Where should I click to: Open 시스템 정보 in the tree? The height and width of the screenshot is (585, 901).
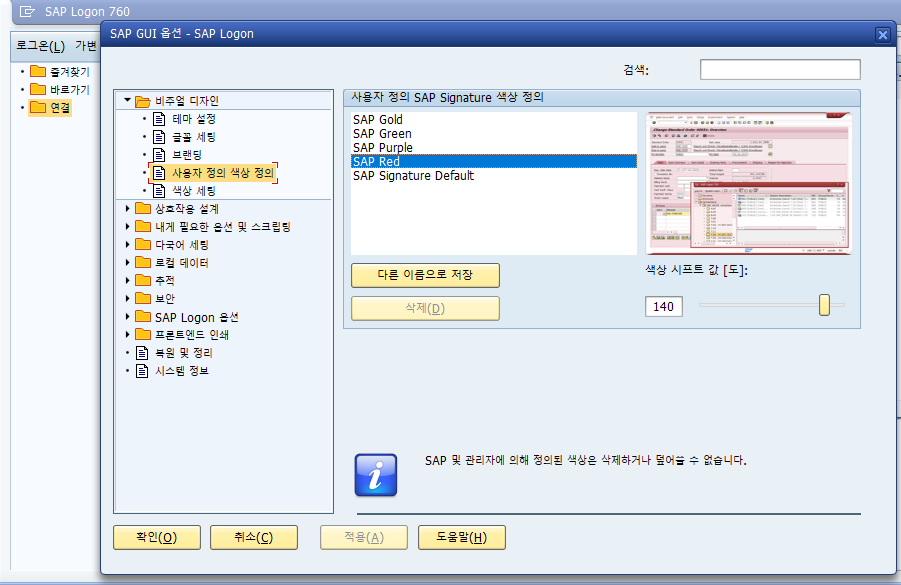pos(182,371)
